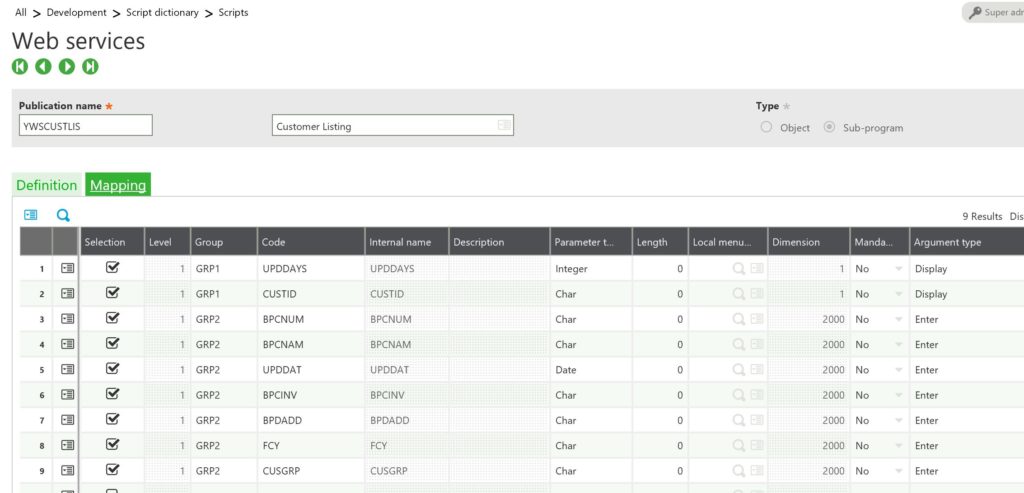Go to the first record navigation icon
Image resolution: width=1024 pixels, height=493 pixels.
(x=20, y=67)
